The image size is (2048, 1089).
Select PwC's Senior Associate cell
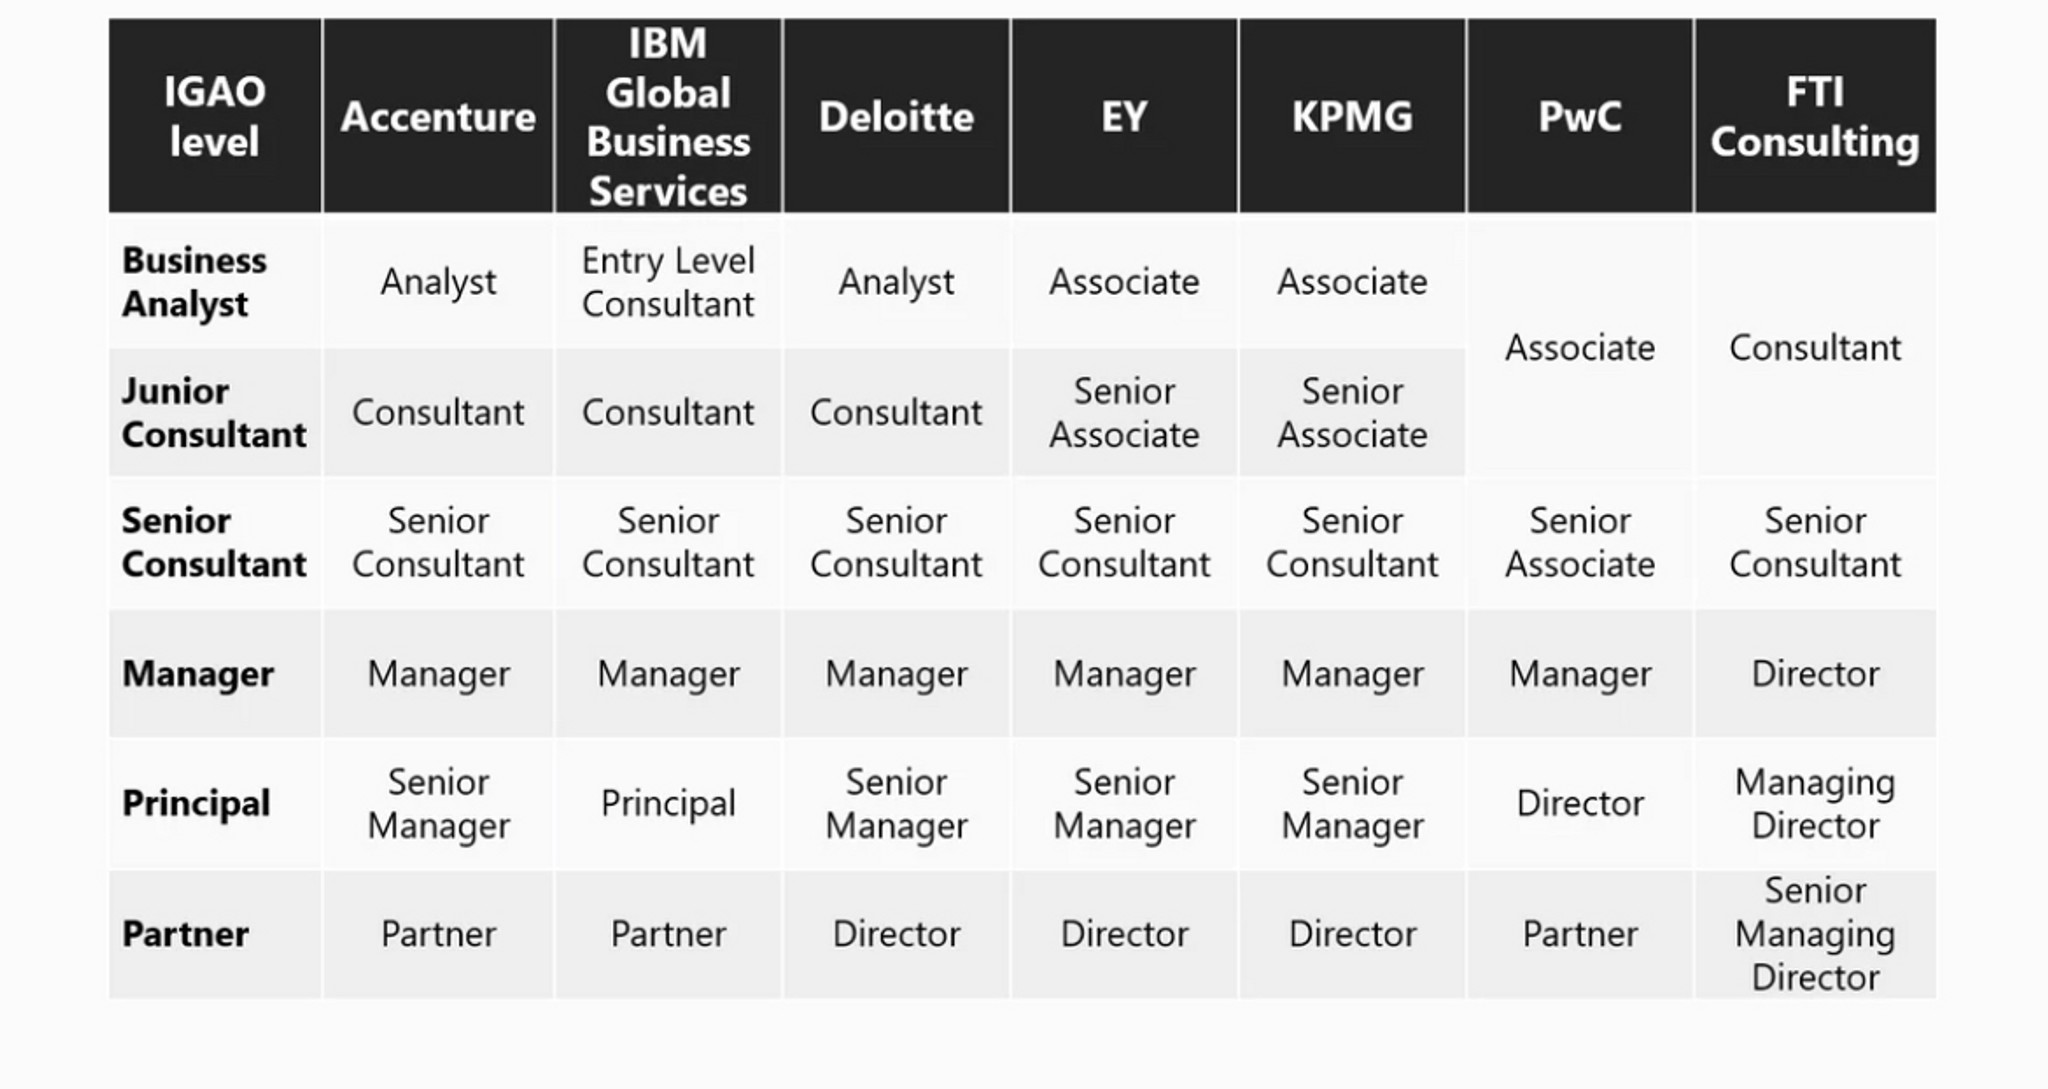pos(1580,542)
